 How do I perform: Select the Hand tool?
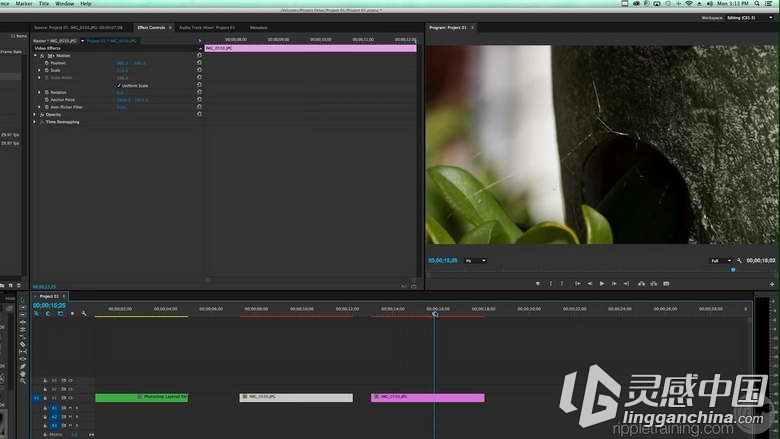pyautogui.click(x=23, y=374)
